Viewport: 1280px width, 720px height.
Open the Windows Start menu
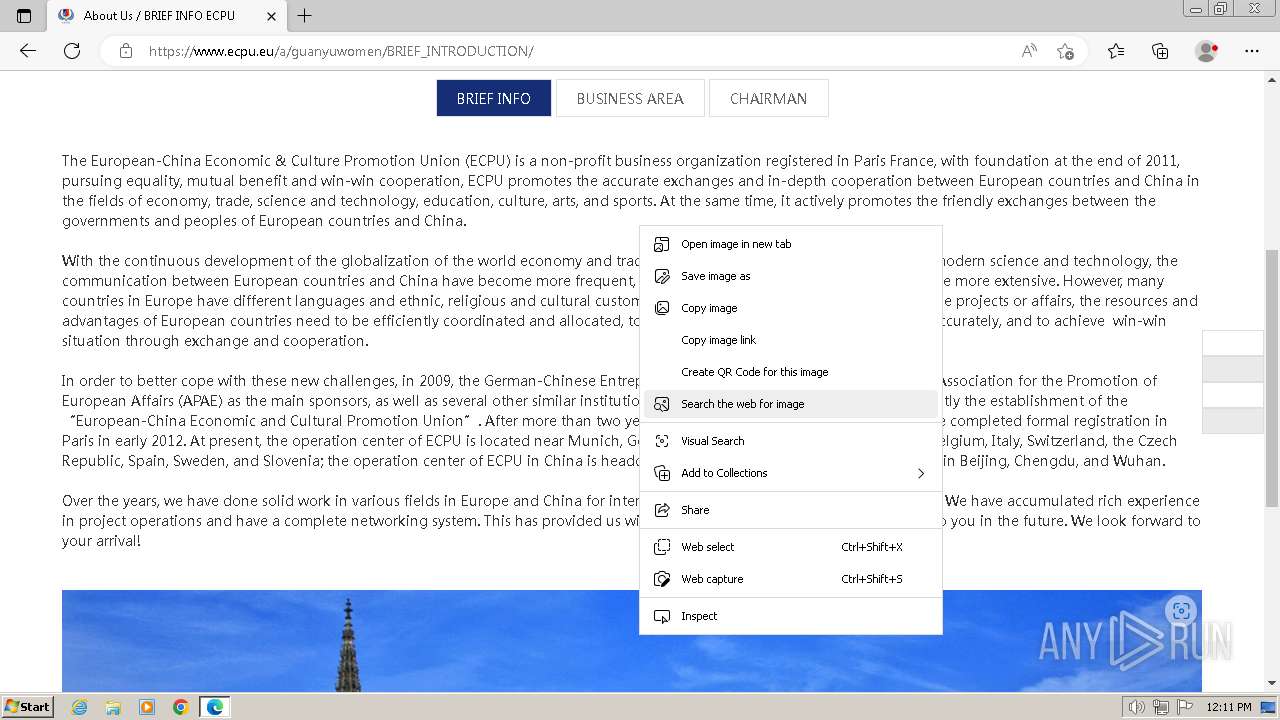tap(28, 706)
